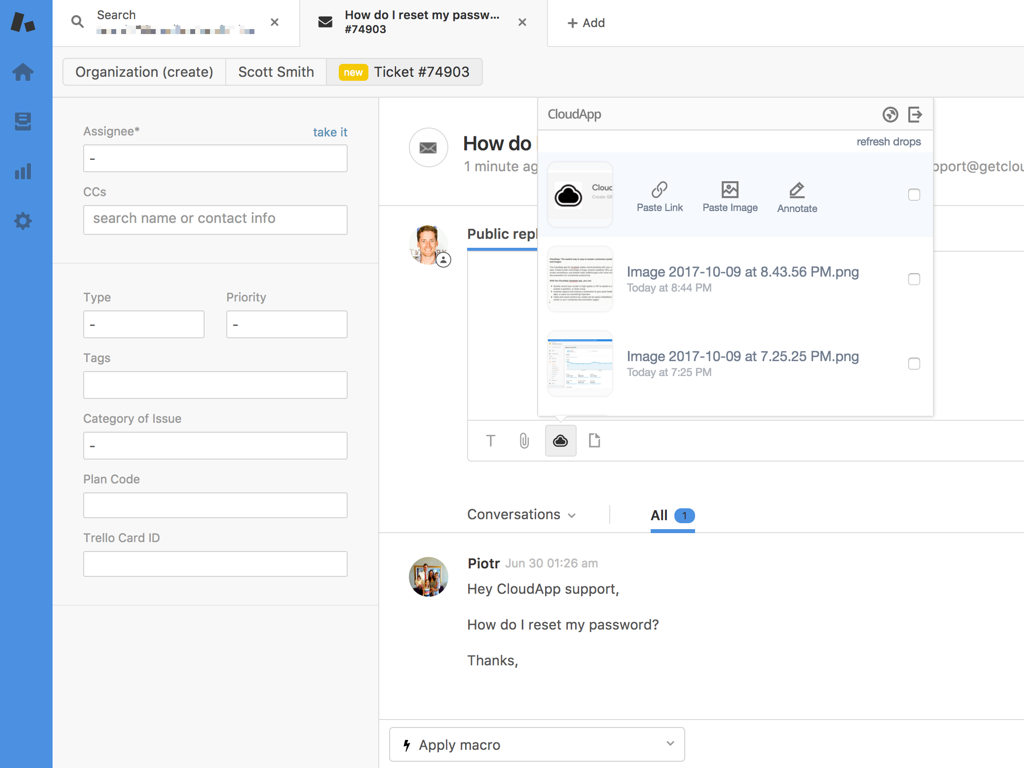Close the CloudApp drops panel via cloud icon
The width and height of the screenshot is (1024, 768).
tap(560, 440)
